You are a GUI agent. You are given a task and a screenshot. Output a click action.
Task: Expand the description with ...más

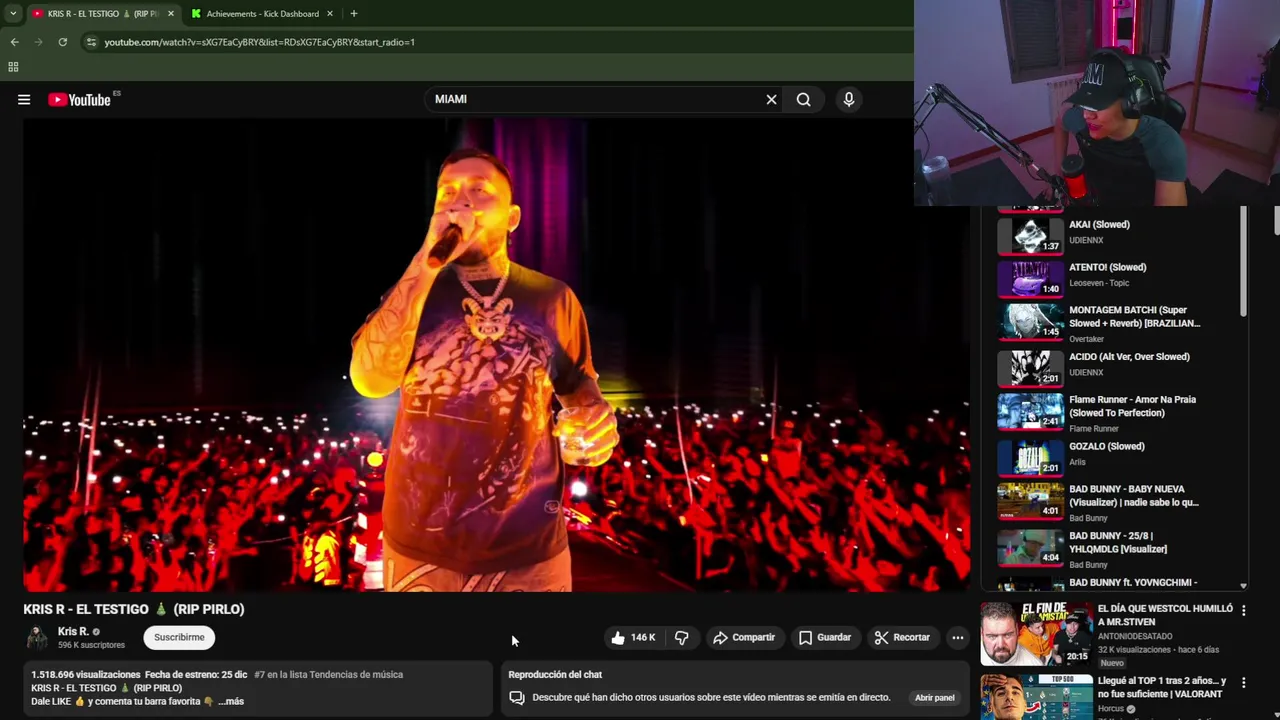231,701
